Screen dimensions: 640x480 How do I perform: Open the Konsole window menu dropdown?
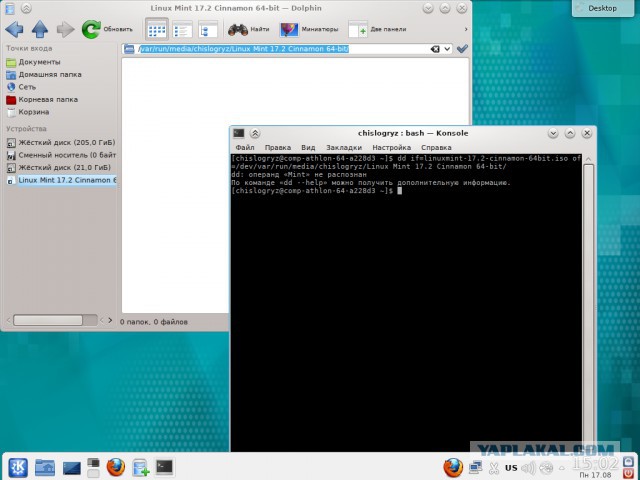239,133
